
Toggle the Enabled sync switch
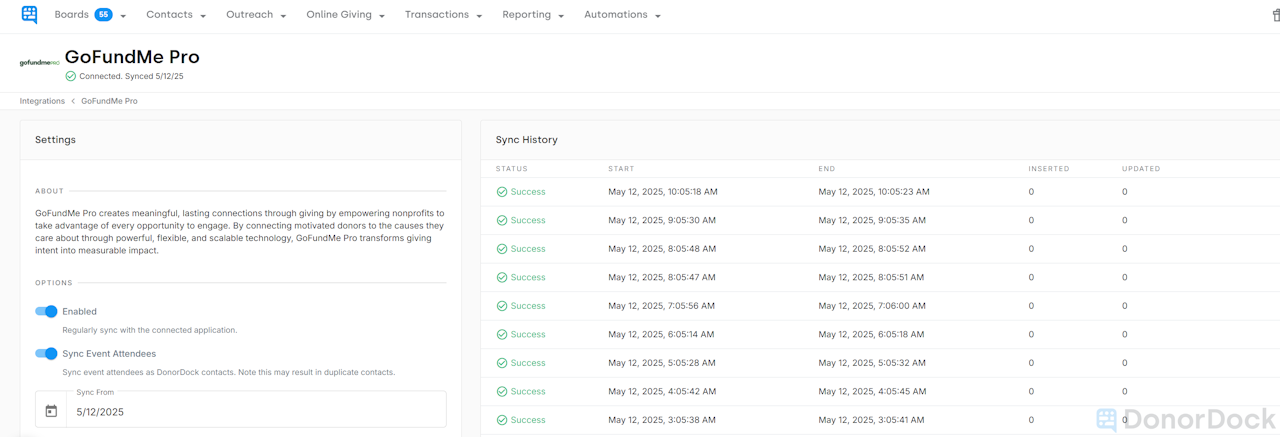tap(46, 311)
